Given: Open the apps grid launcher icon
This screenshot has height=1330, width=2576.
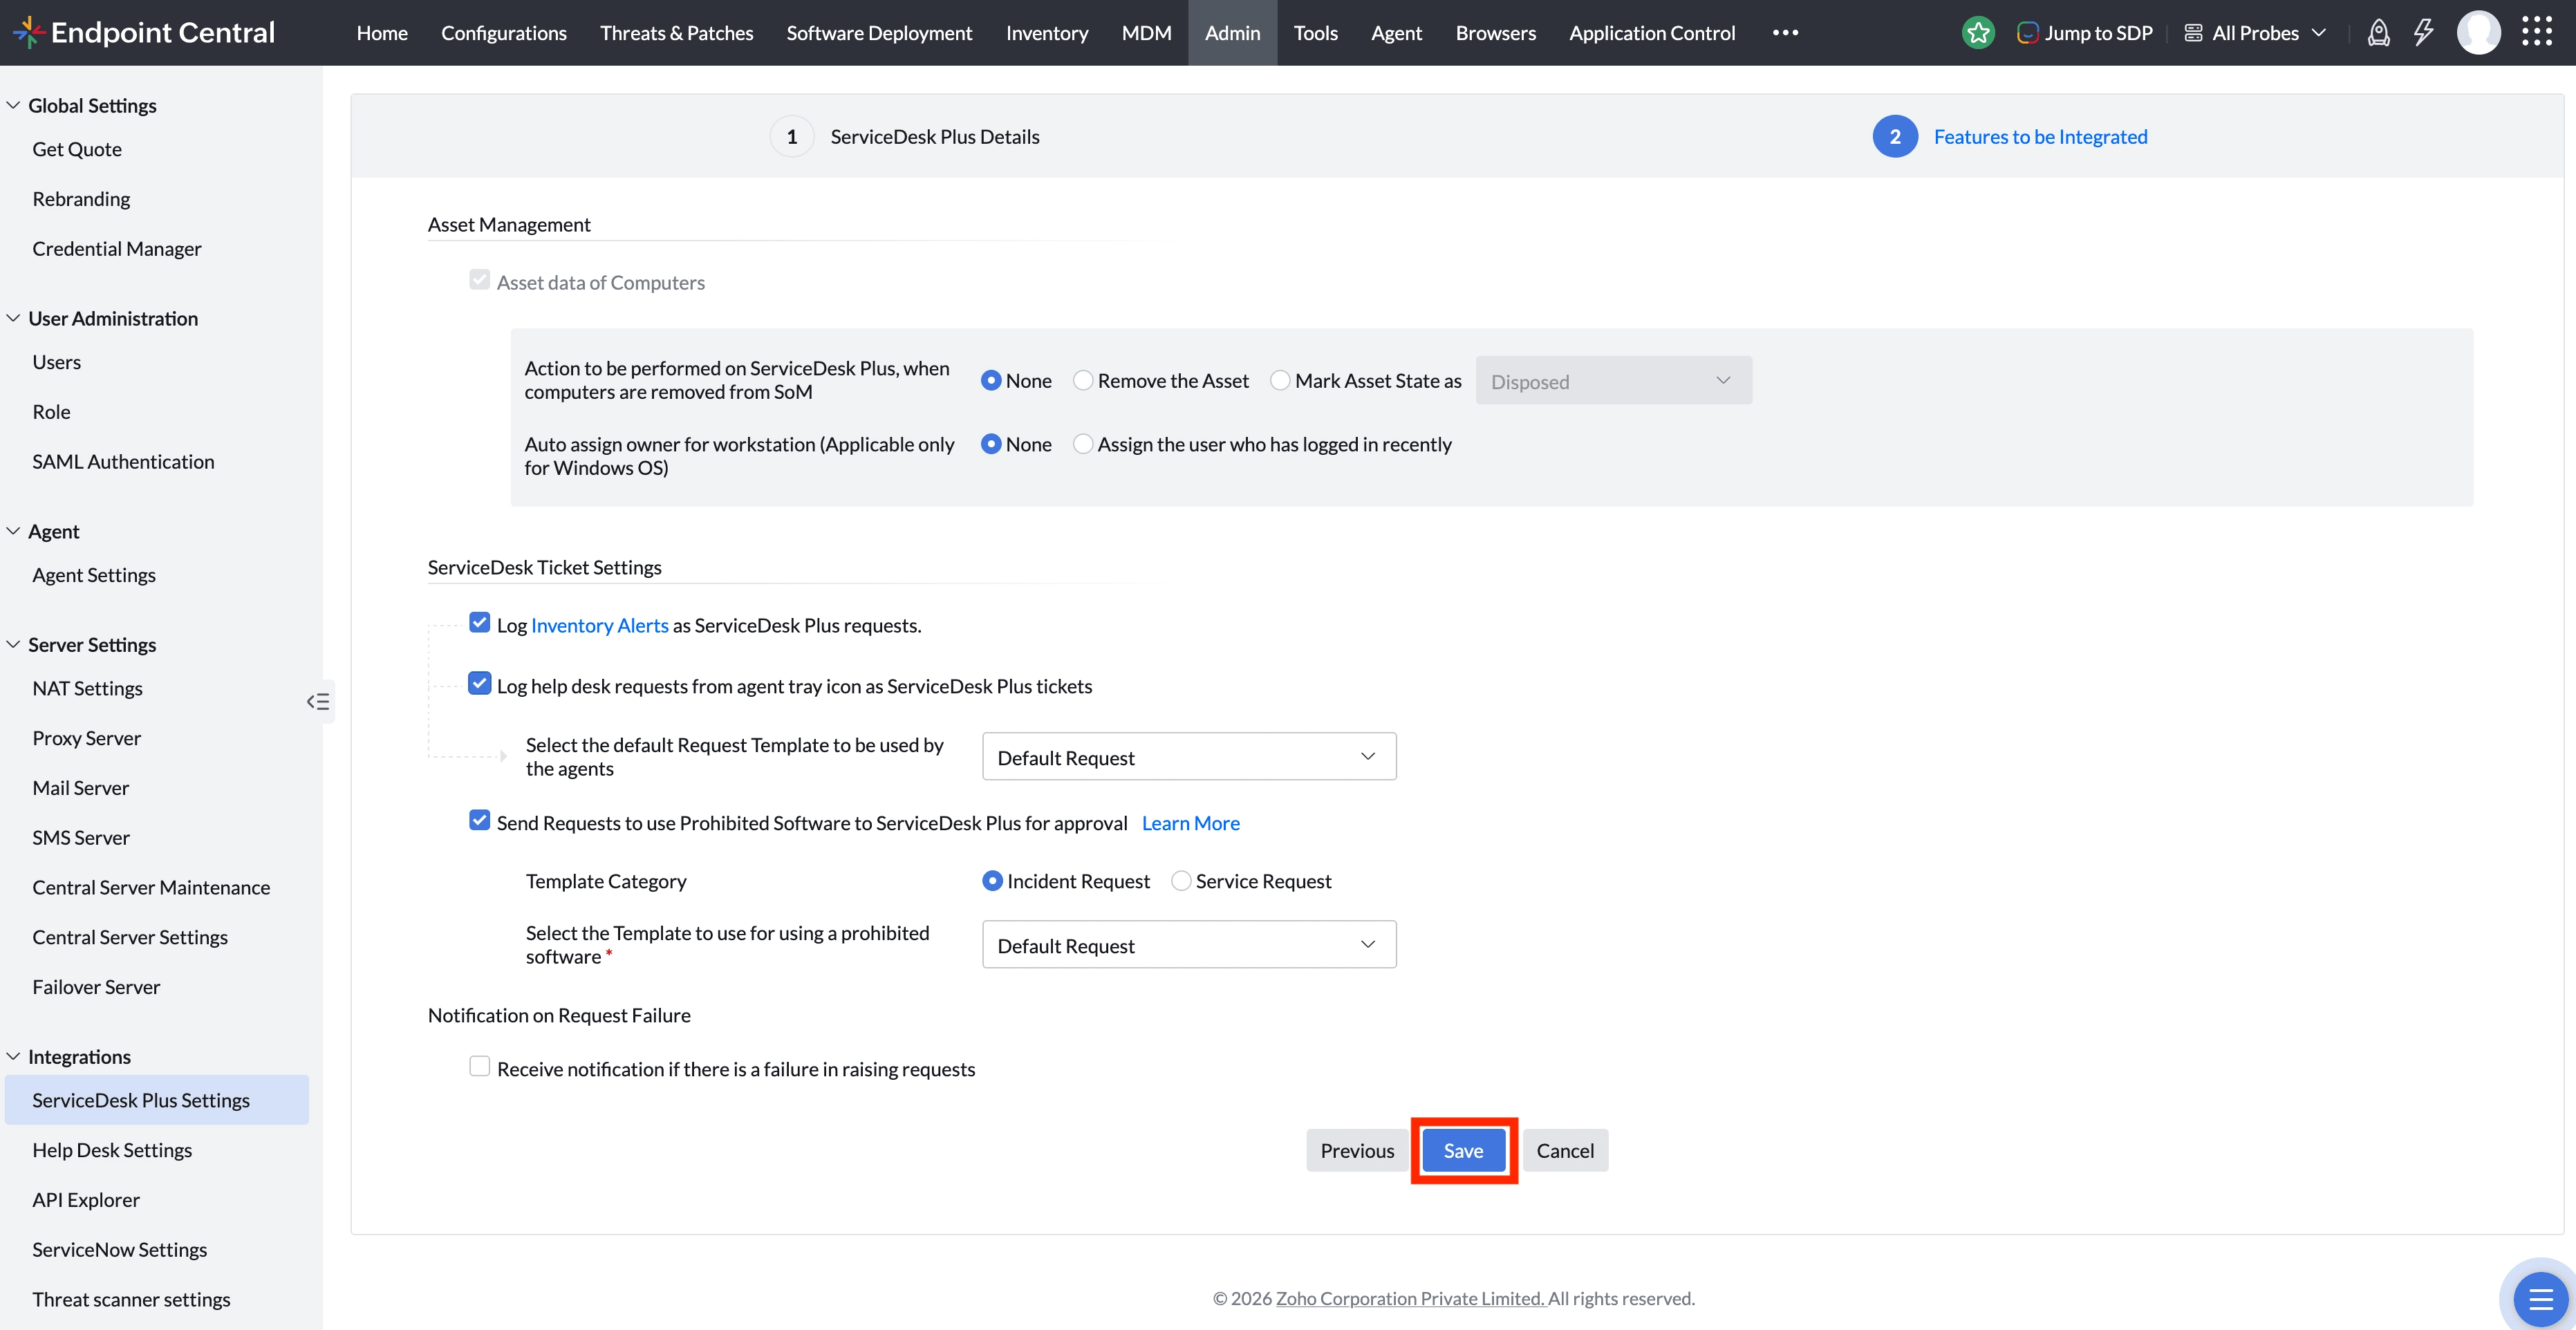Looking at the screenshot, I should [x=2537, y=32].
